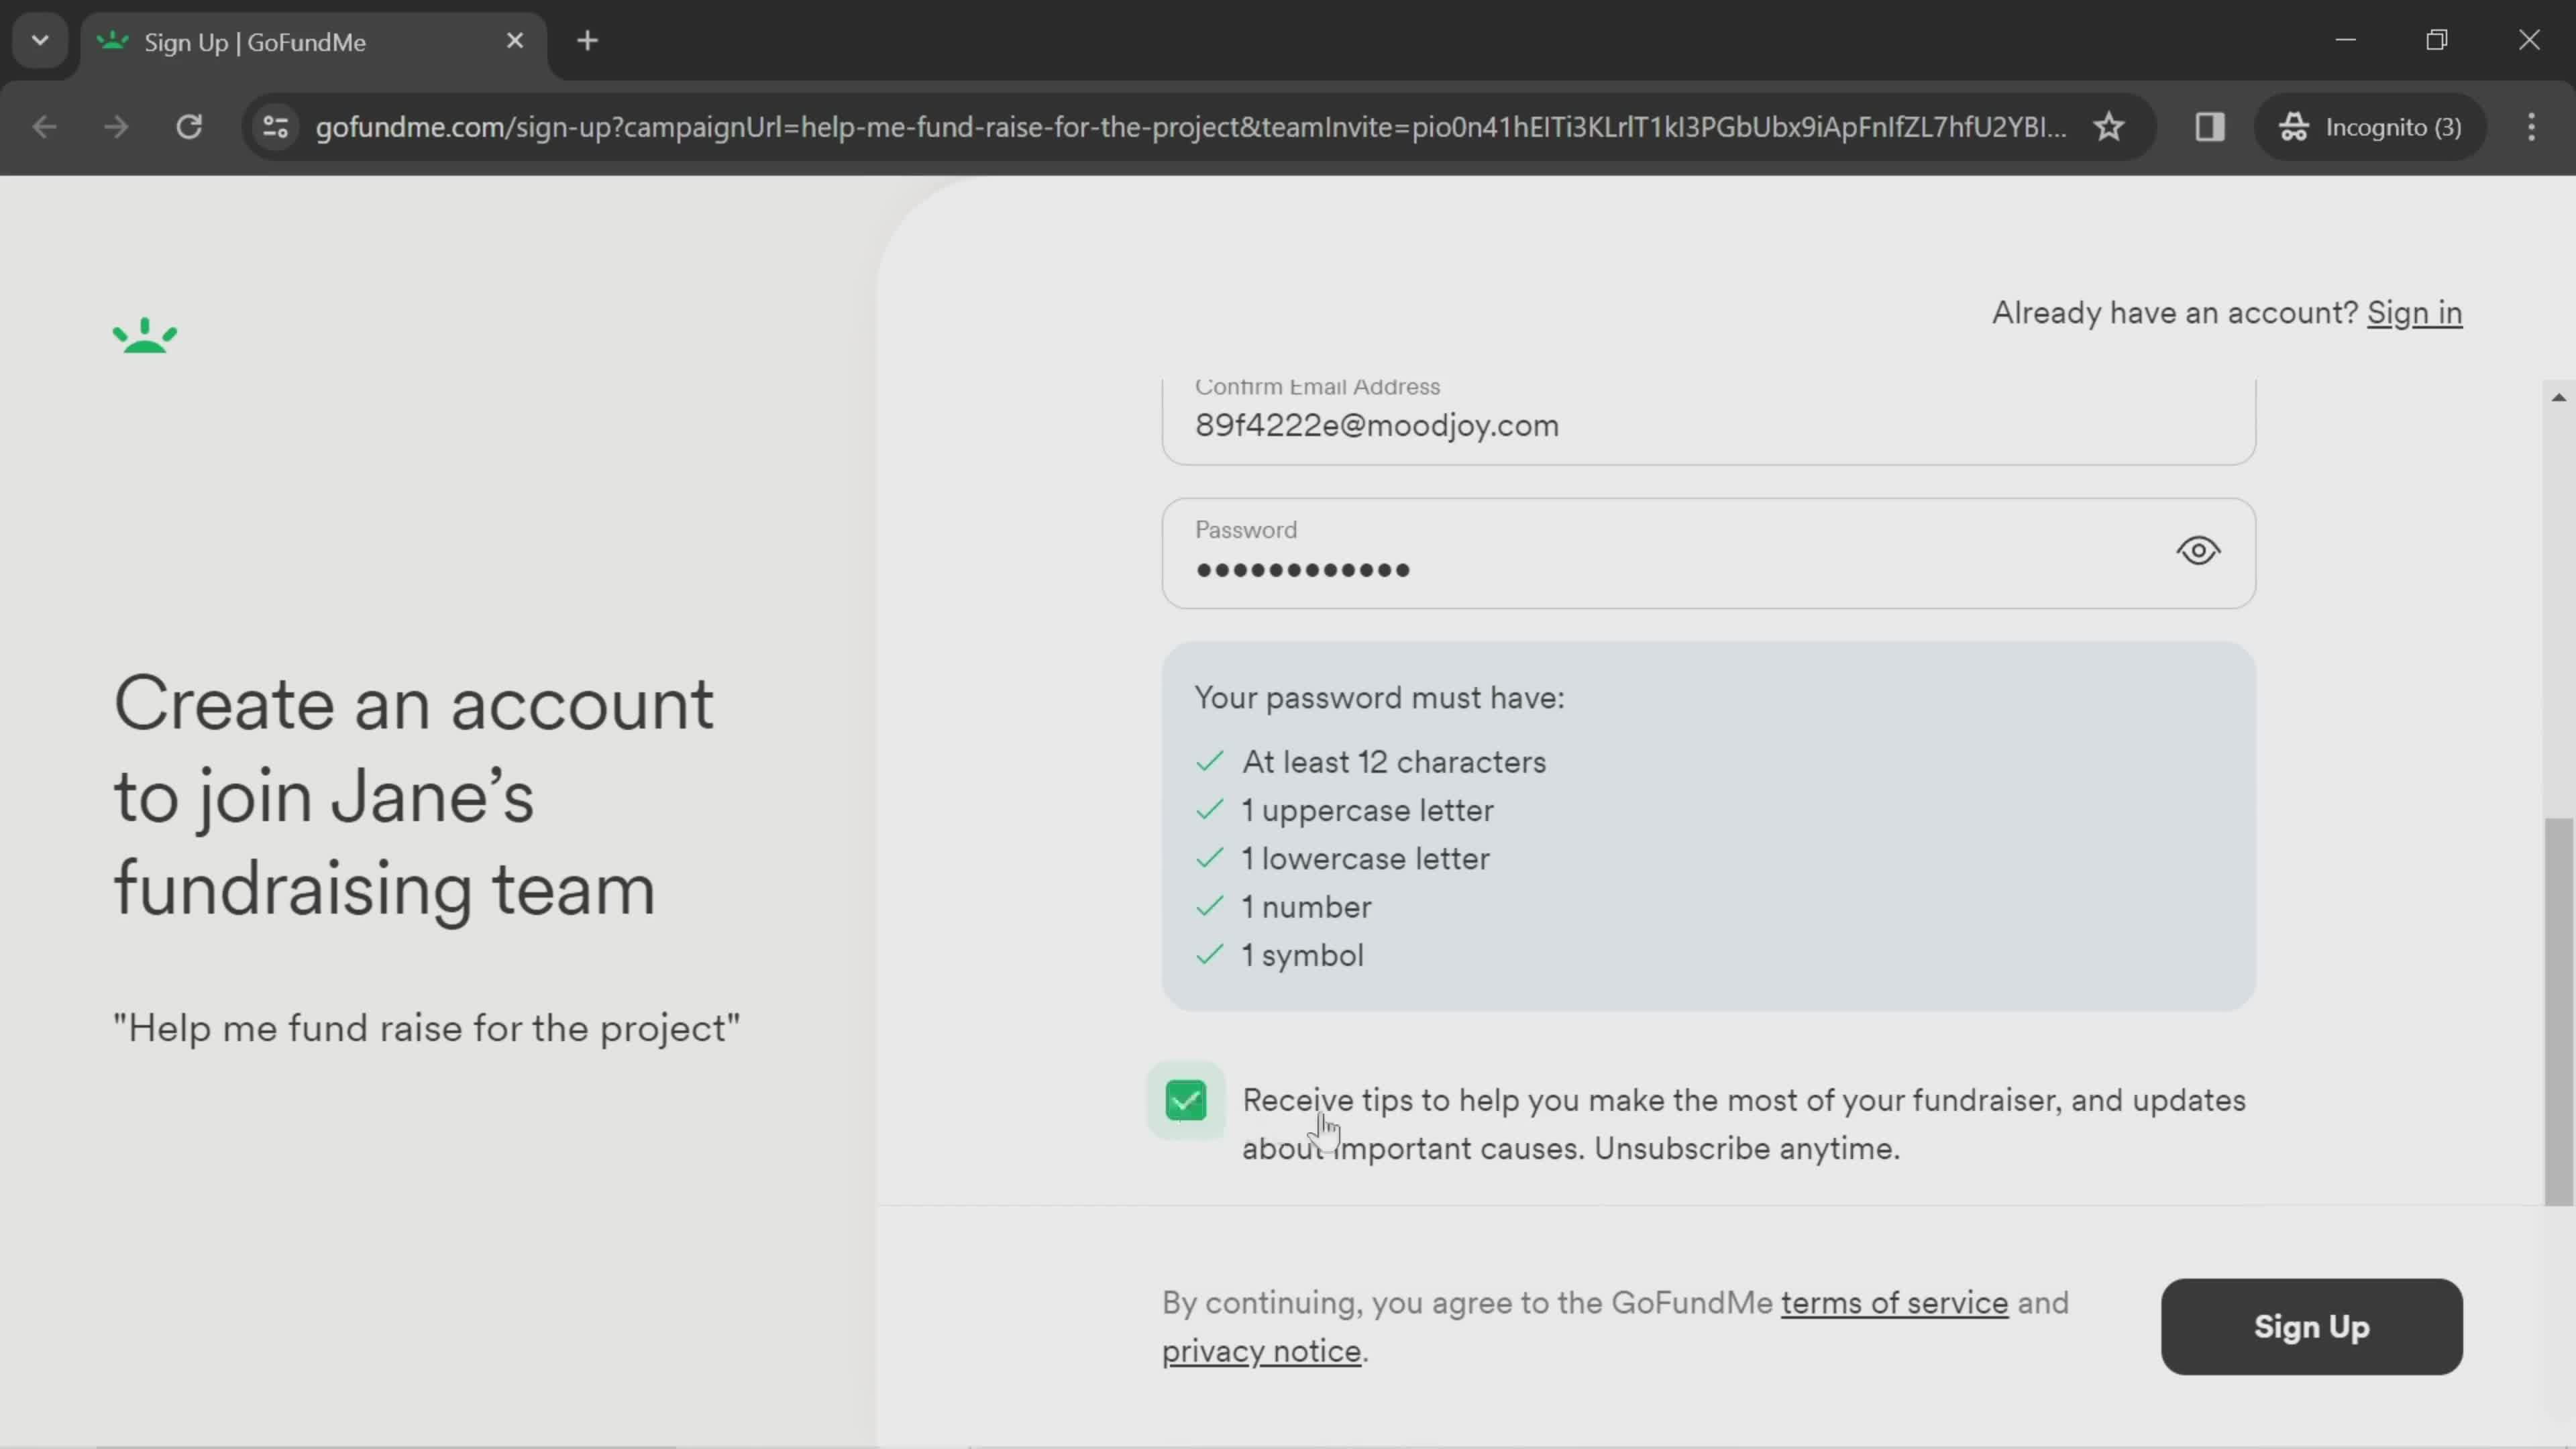
Task: Open the Sign in link
Action: tap(2414, 313)
